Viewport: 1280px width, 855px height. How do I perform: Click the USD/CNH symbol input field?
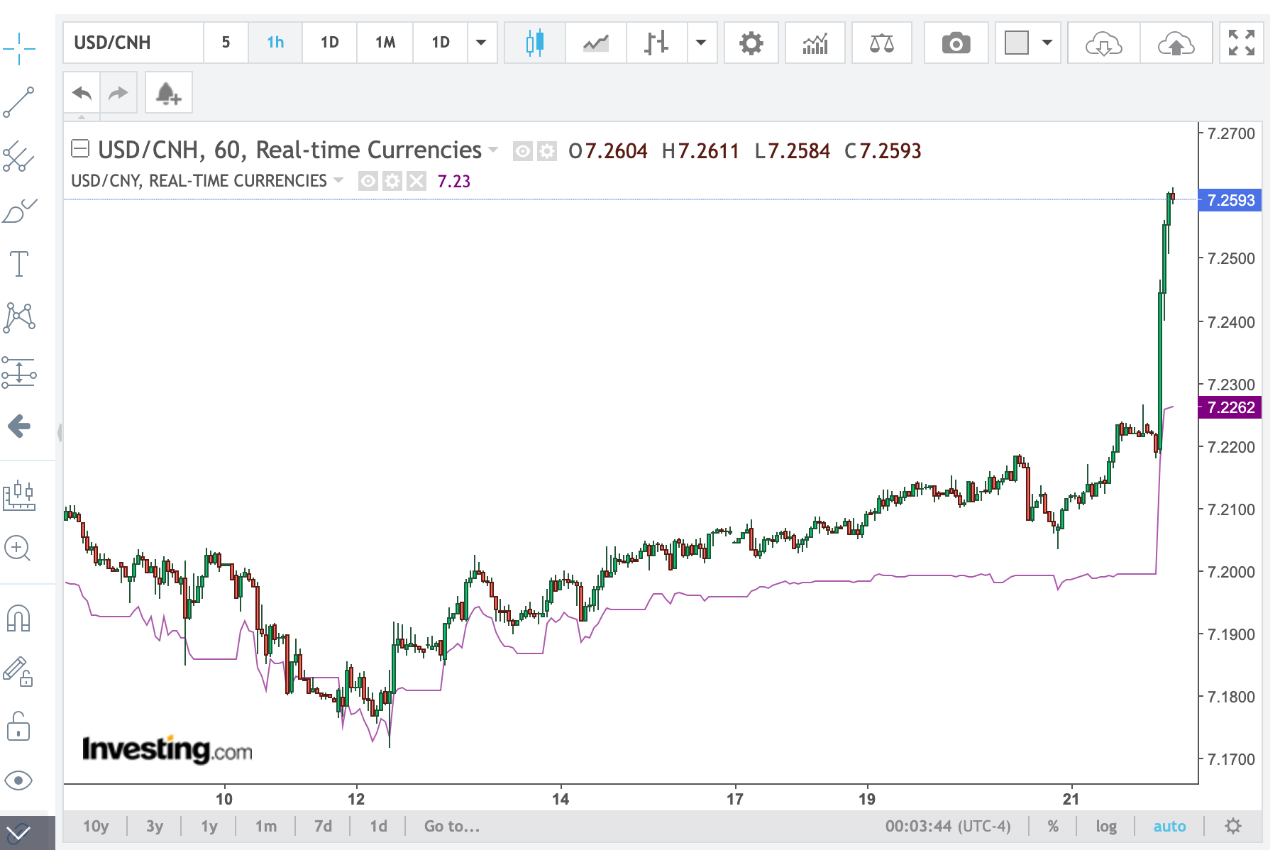click(133, 43)
